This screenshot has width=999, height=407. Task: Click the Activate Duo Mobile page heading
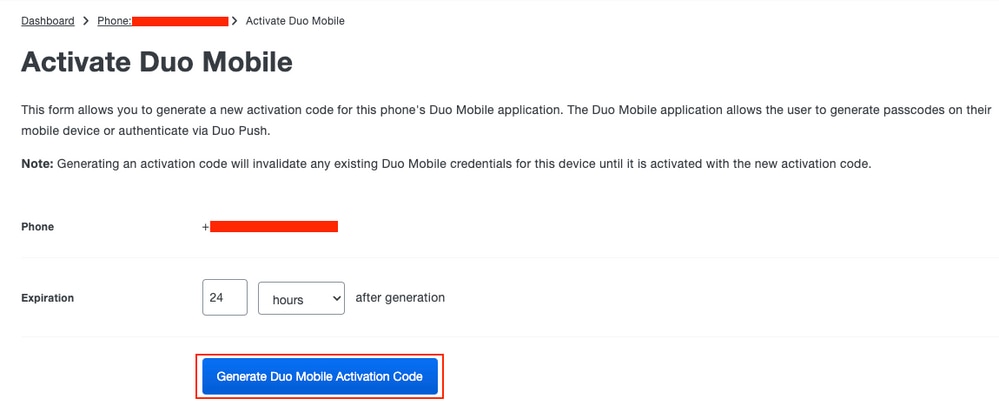coord(157,62)
